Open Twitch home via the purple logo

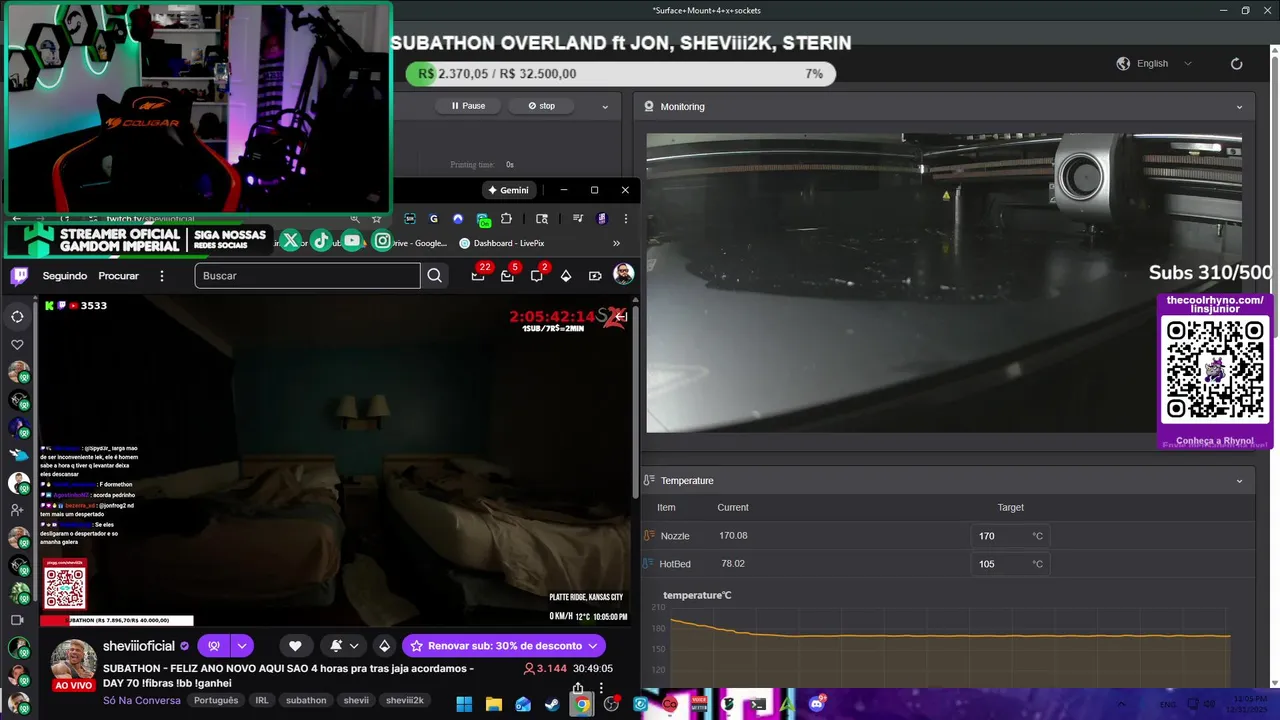[x=19, y=276]
